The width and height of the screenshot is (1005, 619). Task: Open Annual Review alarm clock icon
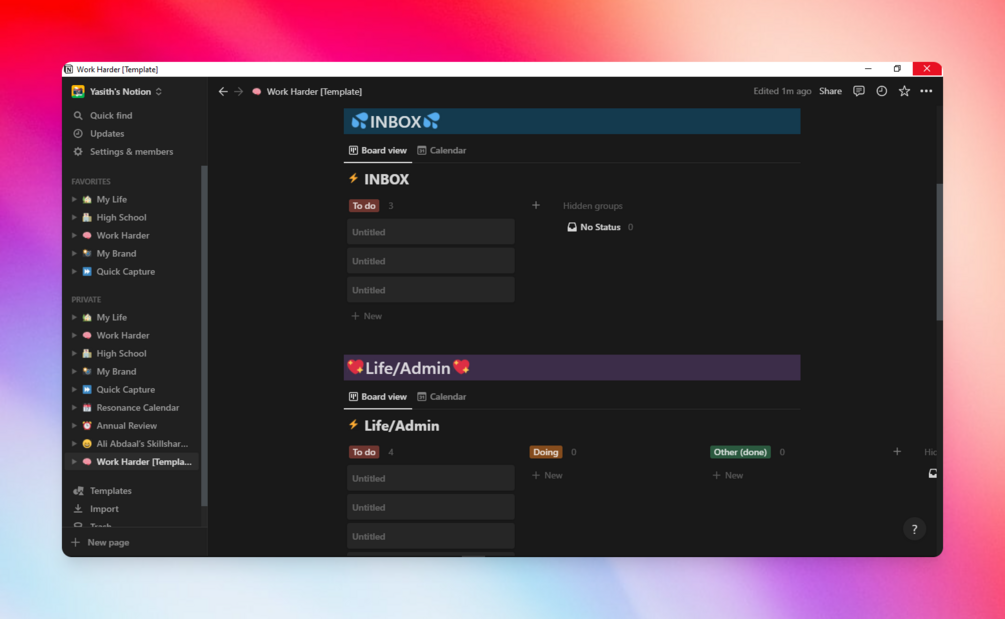point(87,425)
